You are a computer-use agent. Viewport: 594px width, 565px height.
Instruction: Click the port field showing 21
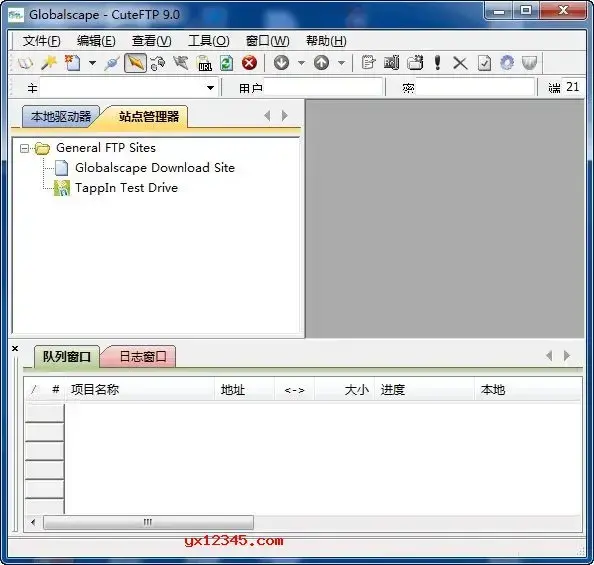(x=572, y=88)
